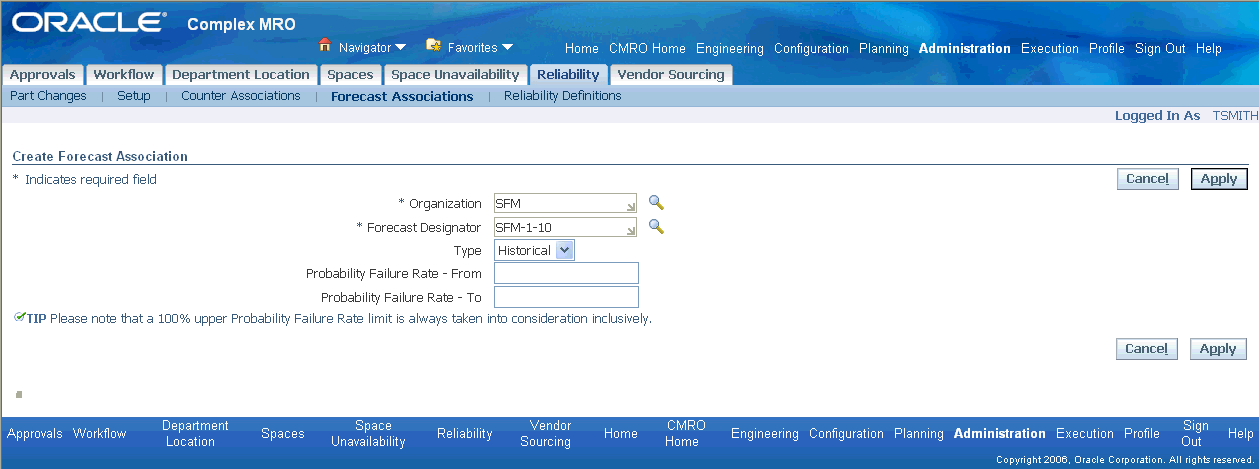This screenshot has width=1259, height=469.
Task: Open Configuration in top navigation
Action: [x=811, y=48]
